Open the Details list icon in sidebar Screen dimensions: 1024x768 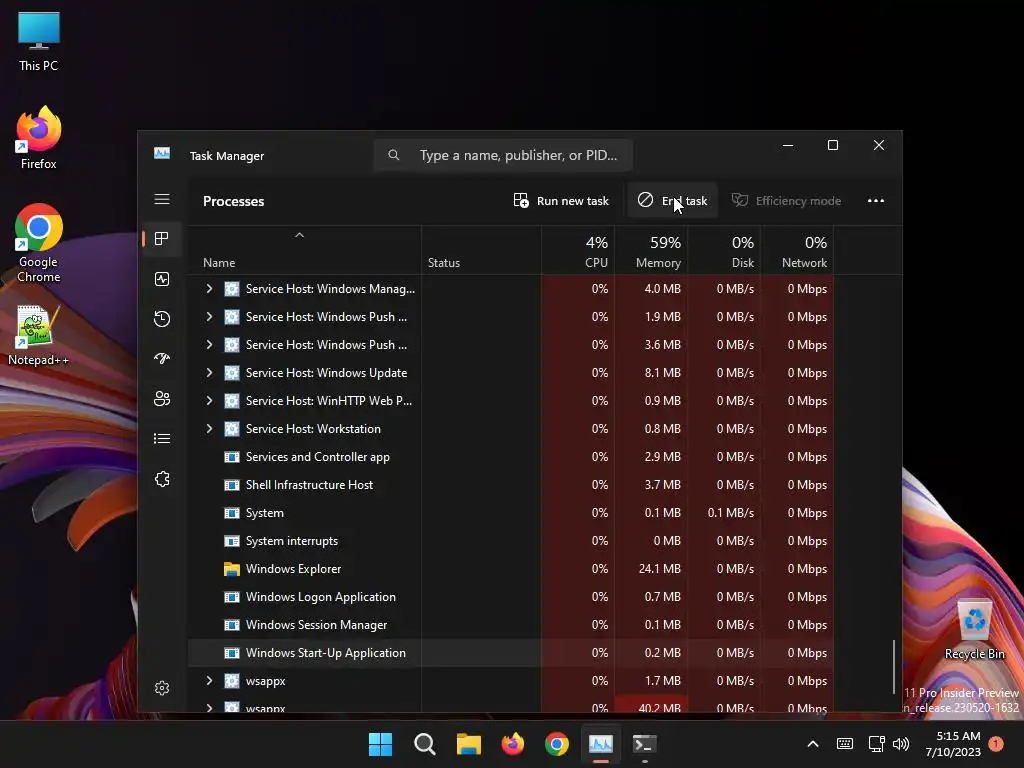(x=162, y=439)
